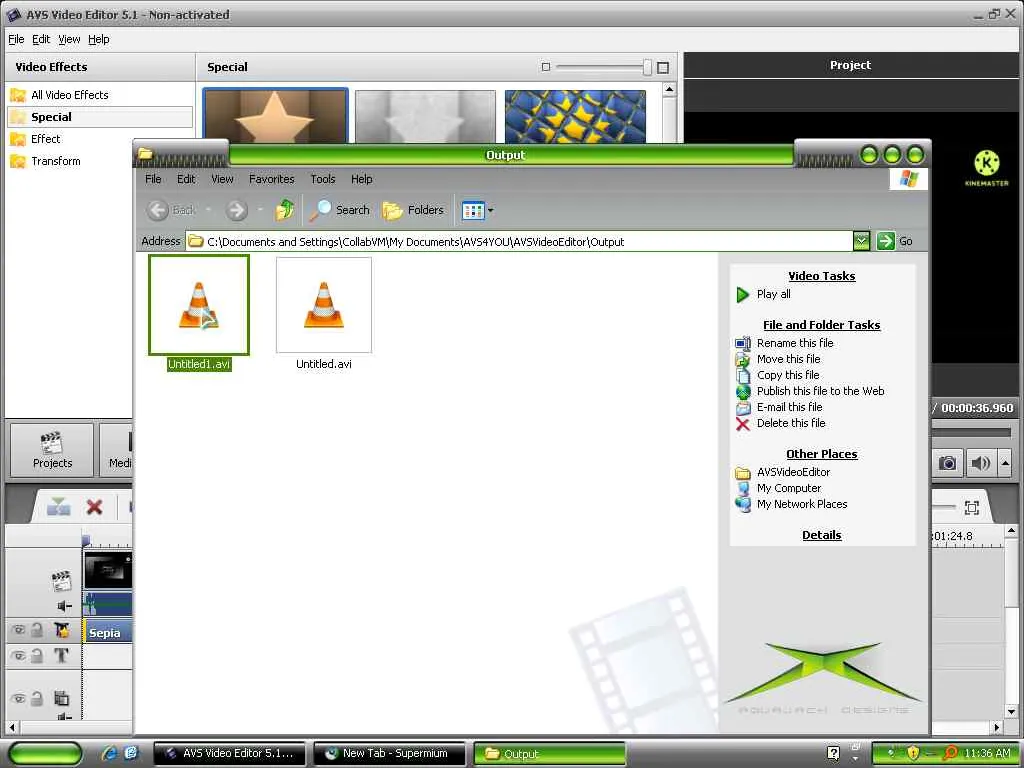Screen dimensions: 1024x768
Task: Collapse the Video Tasks section header
Action: [x=822, y=276]
